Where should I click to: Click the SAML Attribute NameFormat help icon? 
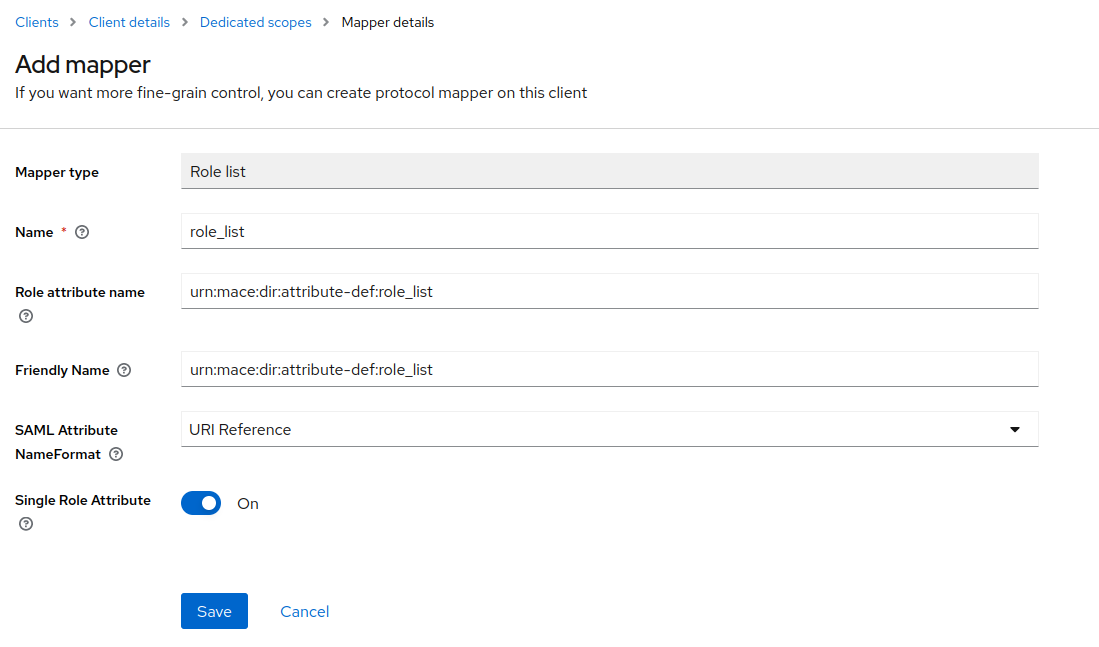(x=116, y=454)
